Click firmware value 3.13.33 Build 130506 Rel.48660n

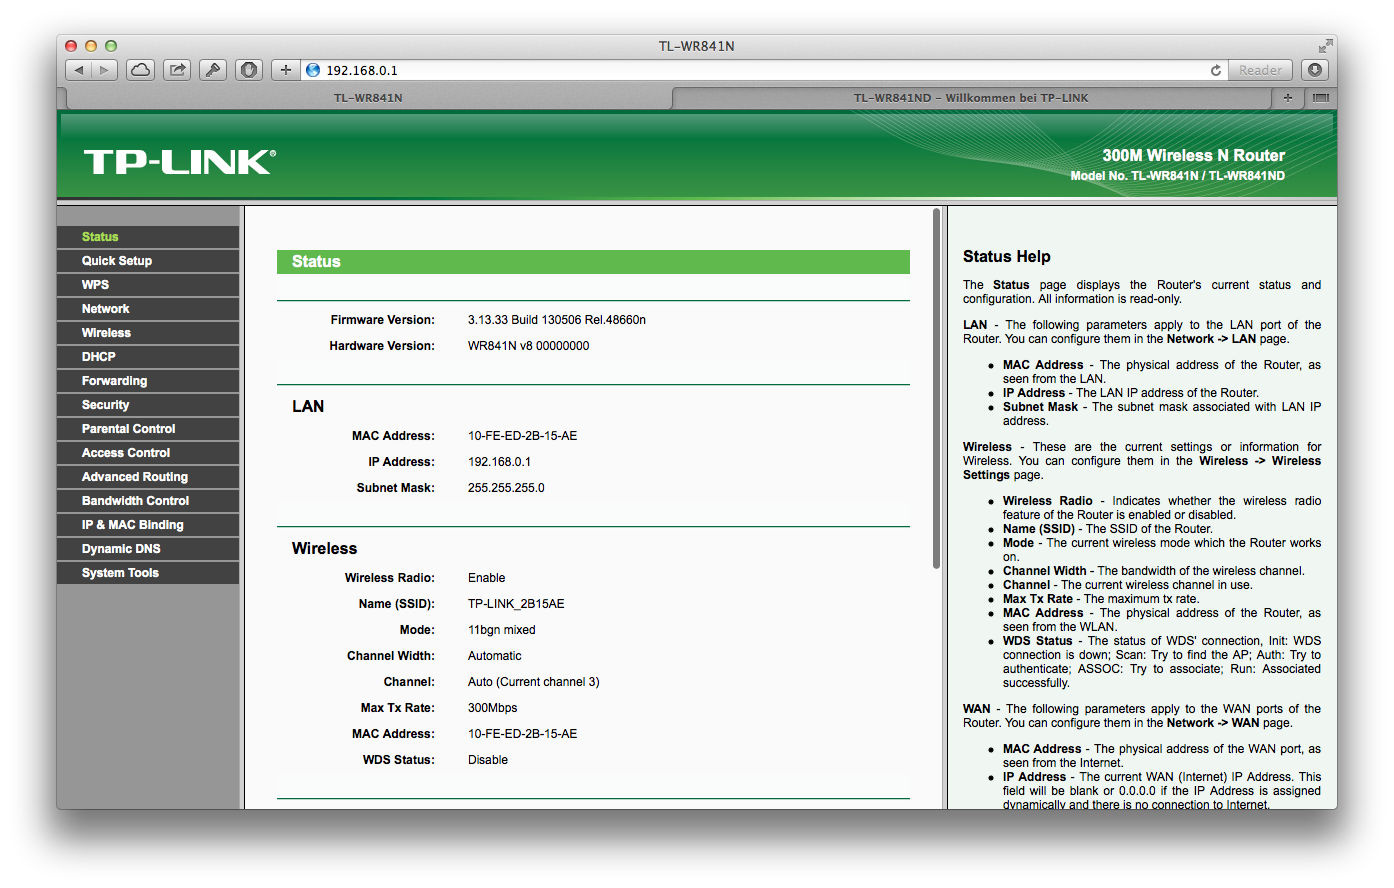pos(557,320)
